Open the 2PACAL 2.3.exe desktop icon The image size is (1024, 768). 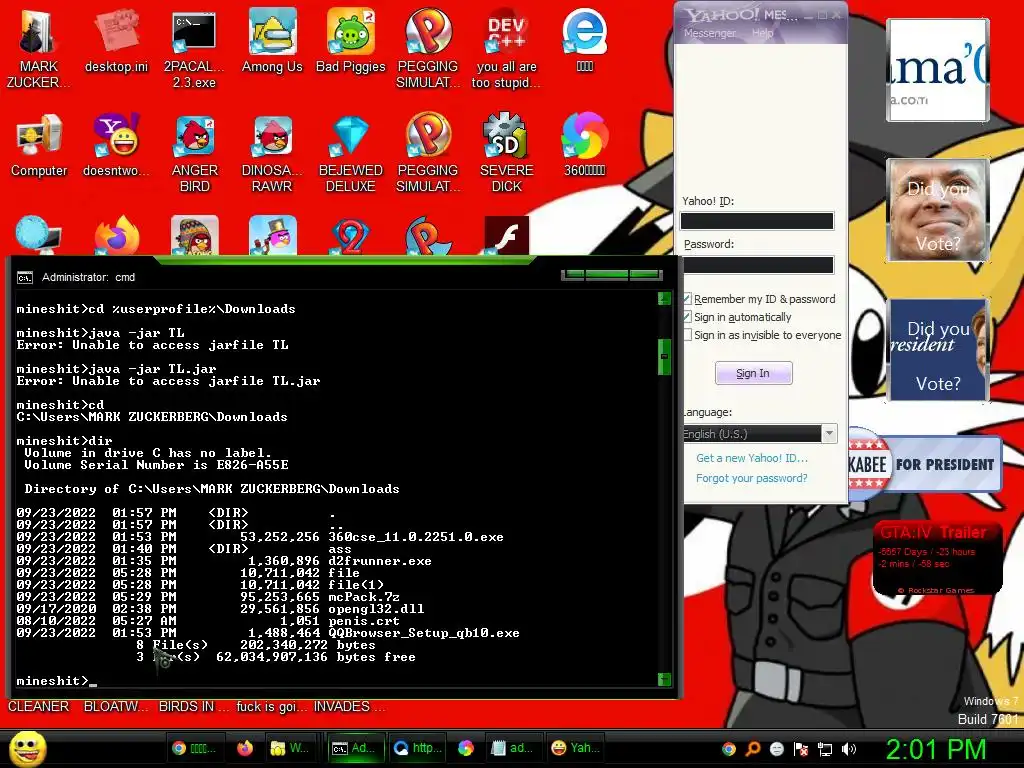pyautogui.click(x=194, y=48)
